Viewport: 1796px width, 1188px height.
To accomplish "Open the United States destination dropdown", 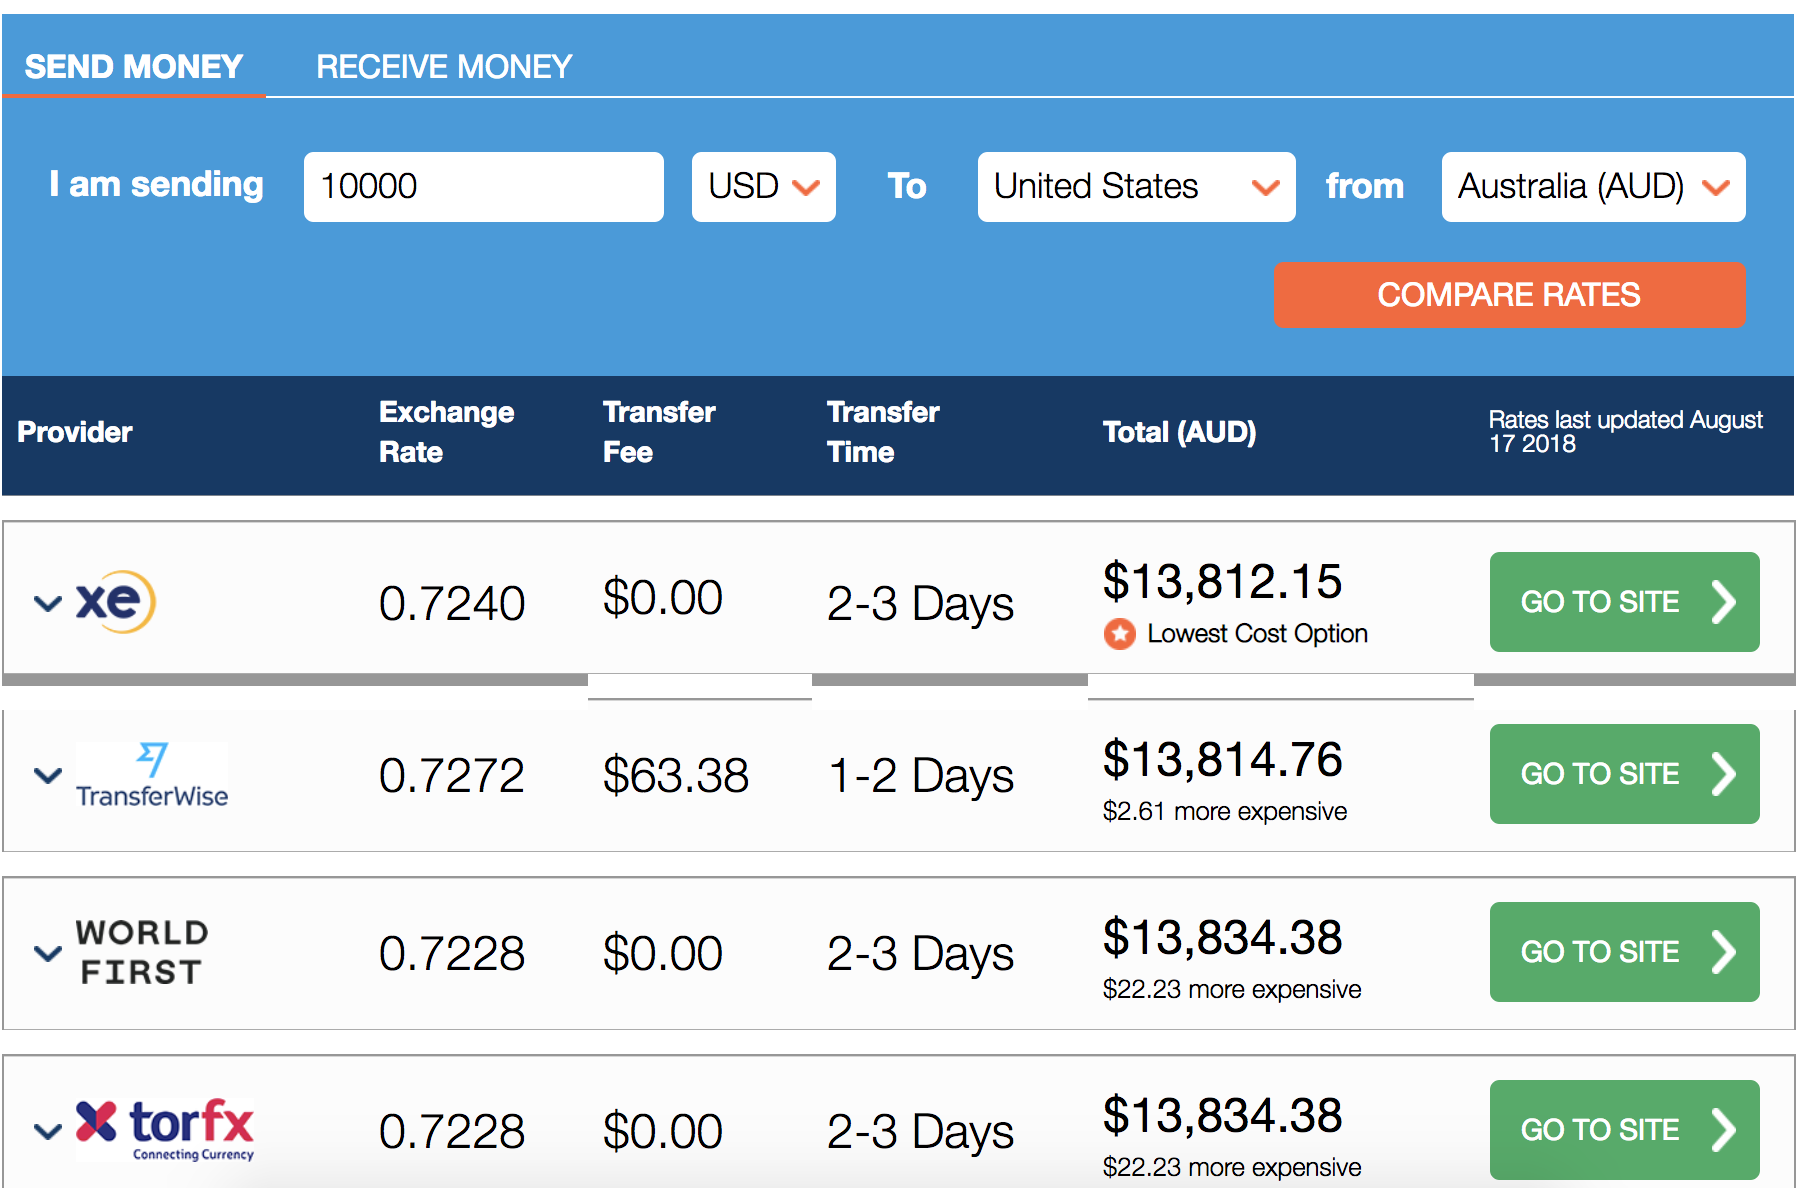I will pyautogui.click(x=1137, y=187).
